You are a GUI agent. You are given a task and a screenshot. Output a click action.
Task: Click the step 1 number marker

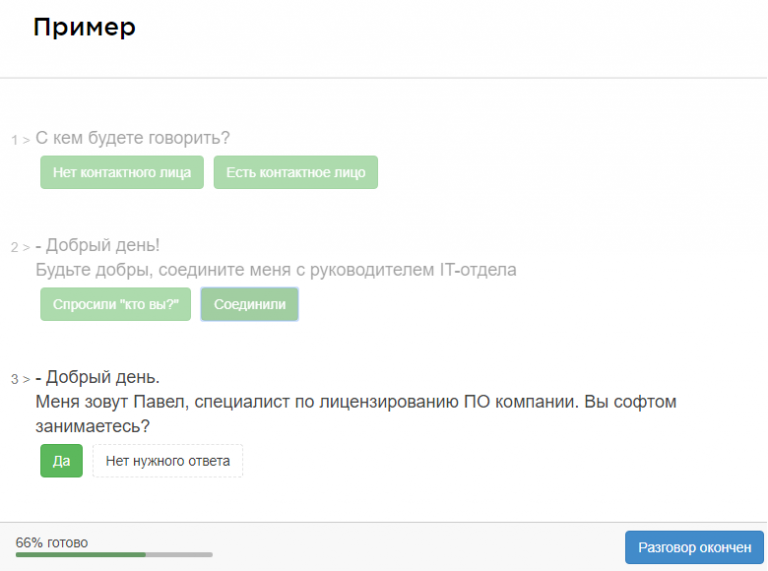click(x=15, y=140)
